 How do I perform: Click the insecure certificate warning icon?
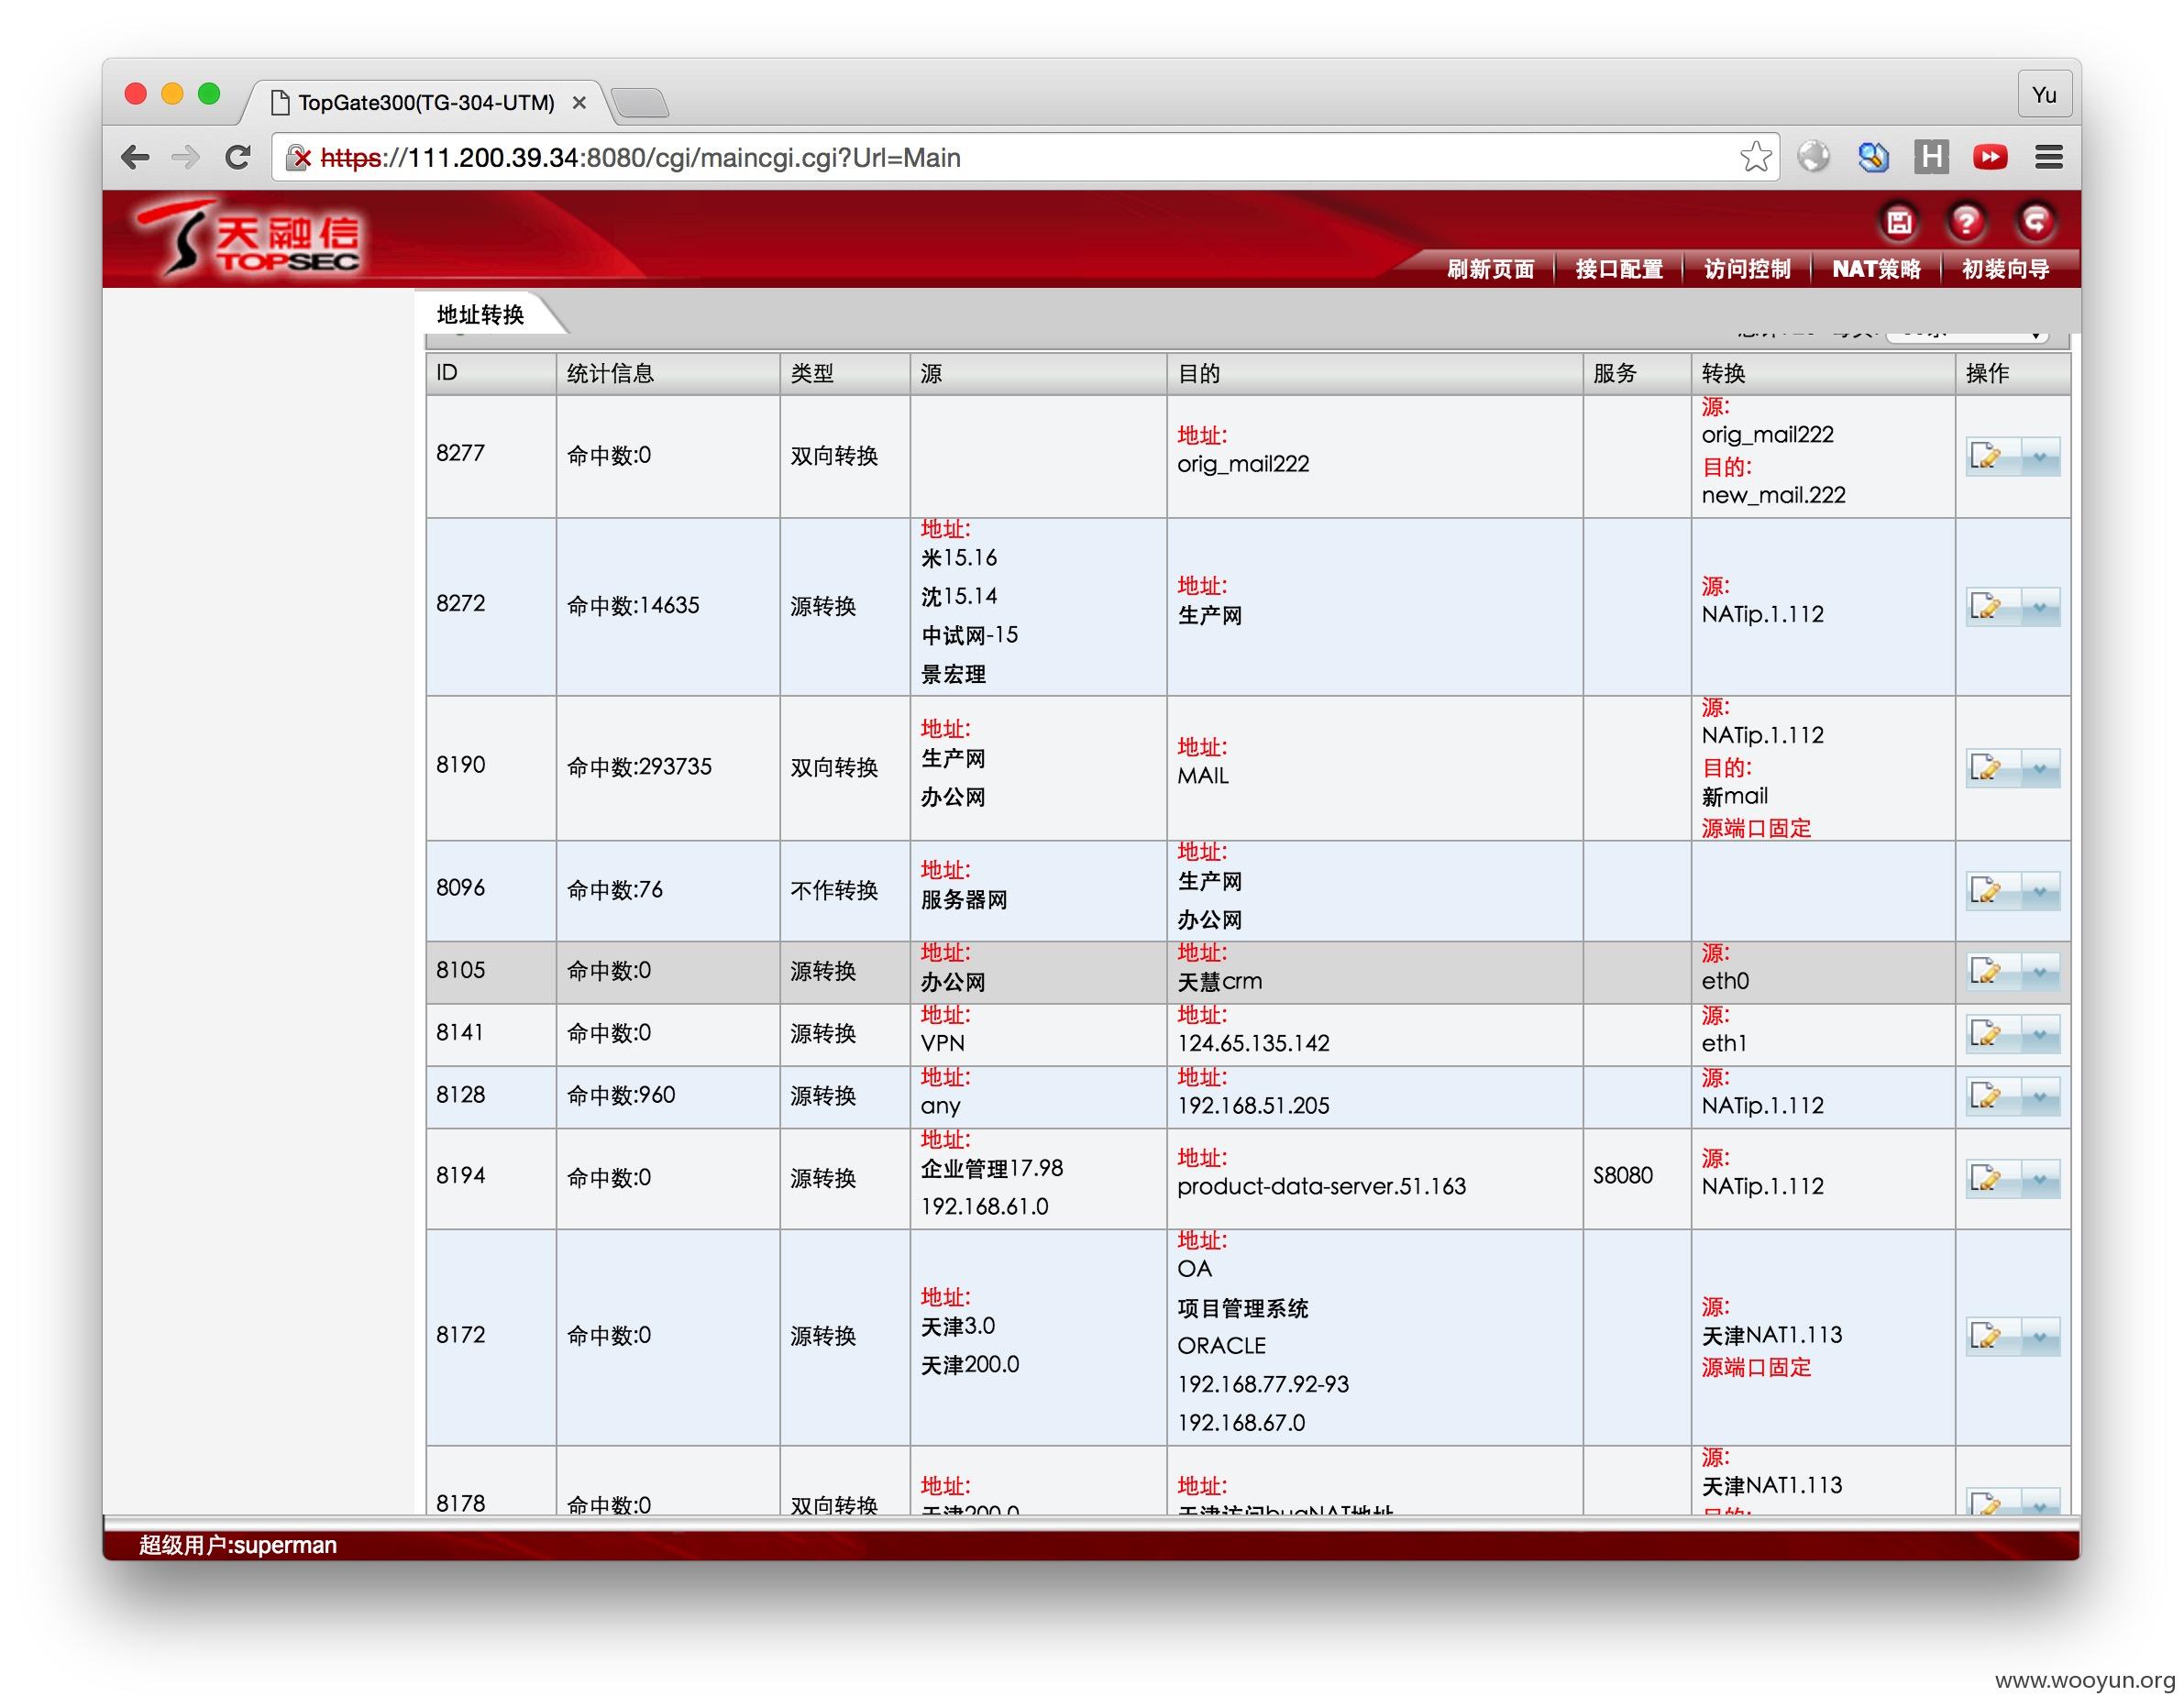(x=298, y=157)
